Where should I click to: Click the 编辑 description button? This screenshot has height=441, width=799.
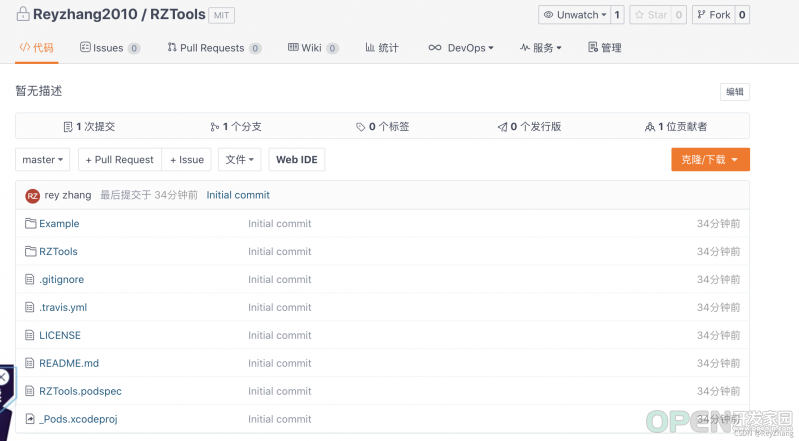(x=735, y=92)
